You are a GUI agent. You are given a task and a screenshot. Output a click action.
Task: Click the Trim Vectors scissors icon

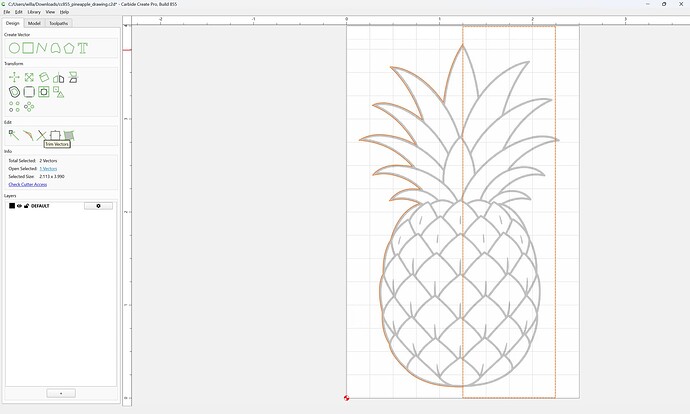click(41, 135)
